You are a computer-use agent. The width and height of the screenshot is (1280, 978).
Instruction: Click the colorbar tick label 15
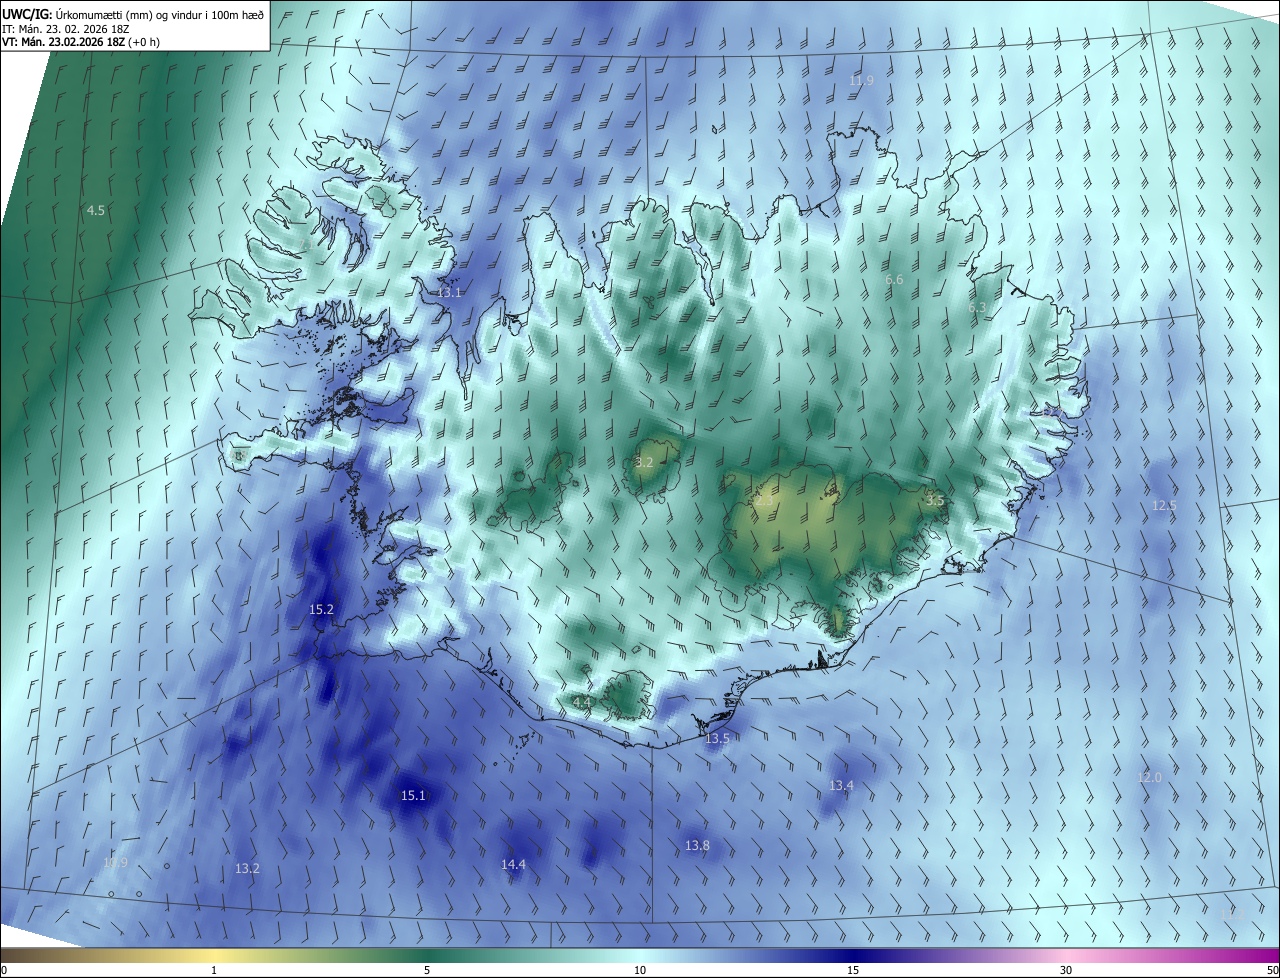tap(853, 970)
